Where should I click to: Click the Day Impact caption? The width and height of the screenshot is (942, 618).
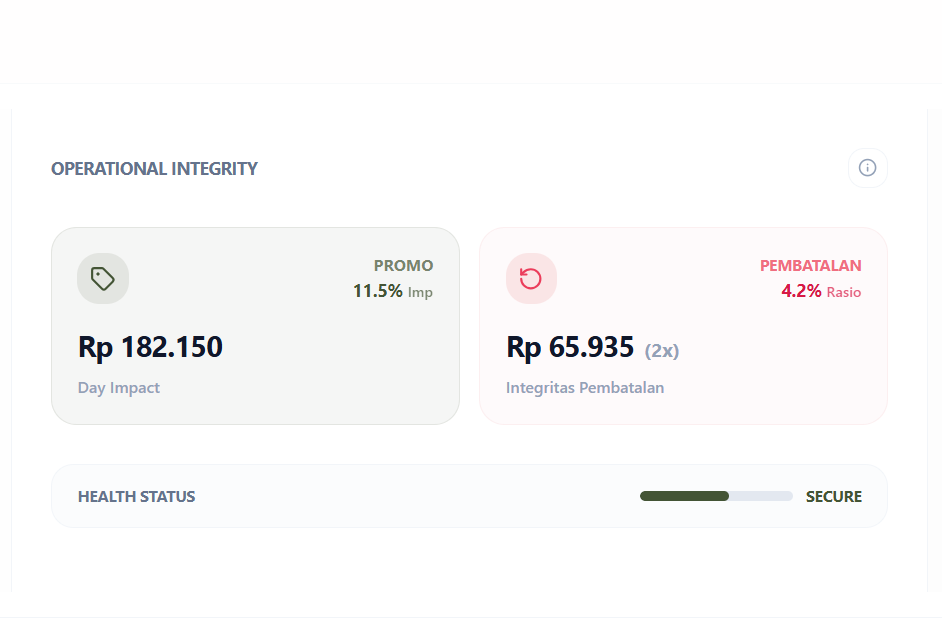tap(119, 388)
